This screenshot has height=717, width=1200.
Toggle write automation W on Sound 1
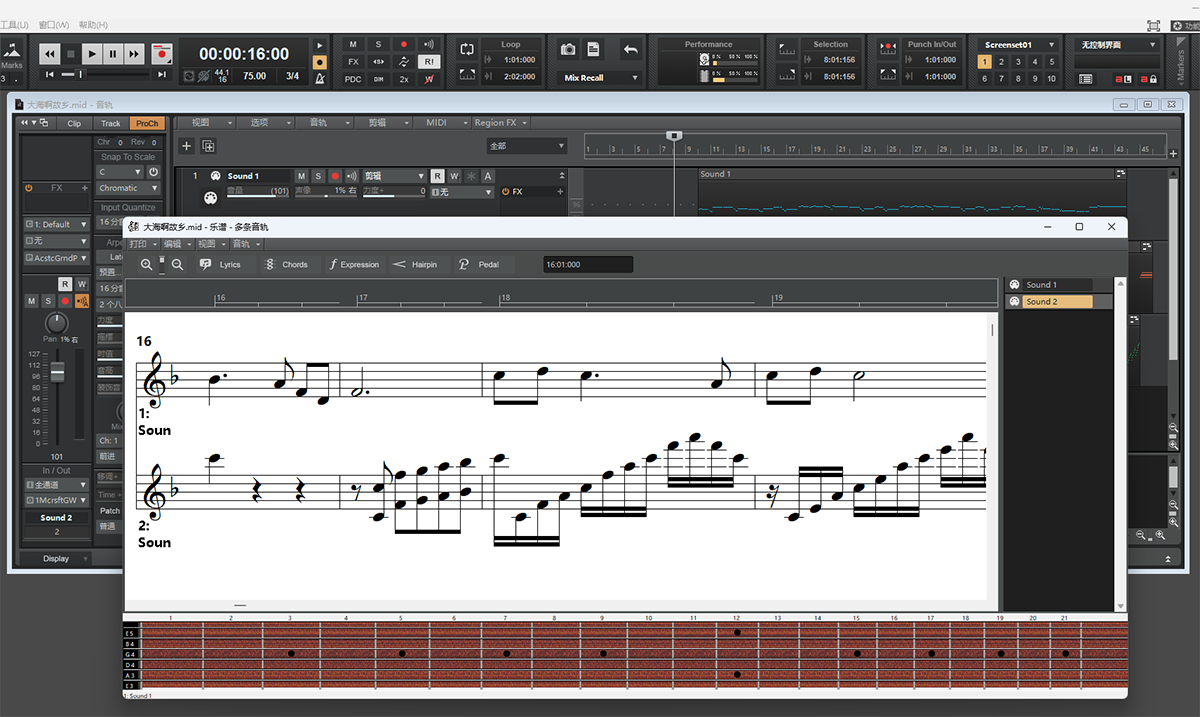pyautogui.click(x=454, y=176)
